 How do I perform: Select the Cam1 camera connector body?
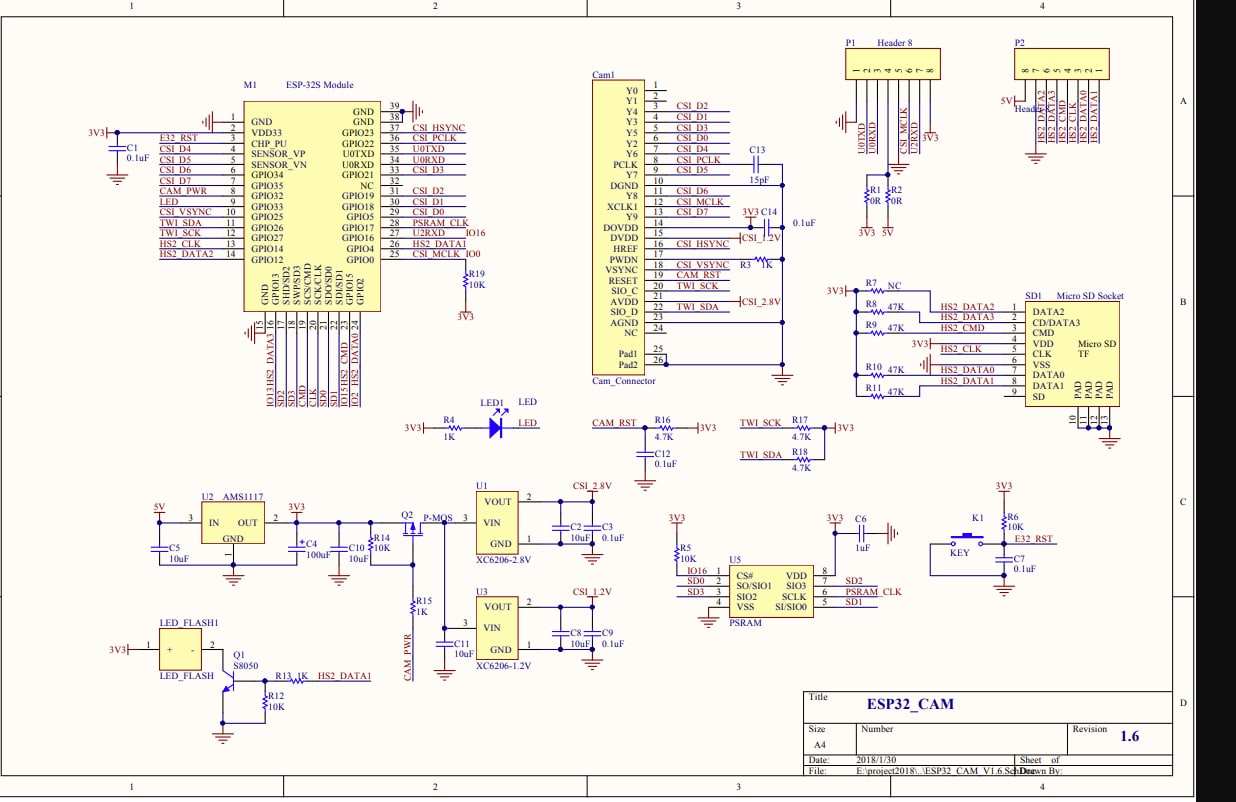(x=617, y=227)
